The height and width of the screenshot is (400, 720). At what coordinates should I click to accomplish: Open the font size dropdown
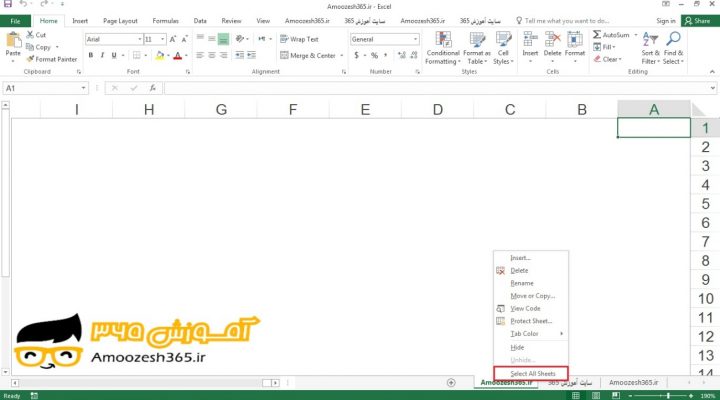coord(163,39)
